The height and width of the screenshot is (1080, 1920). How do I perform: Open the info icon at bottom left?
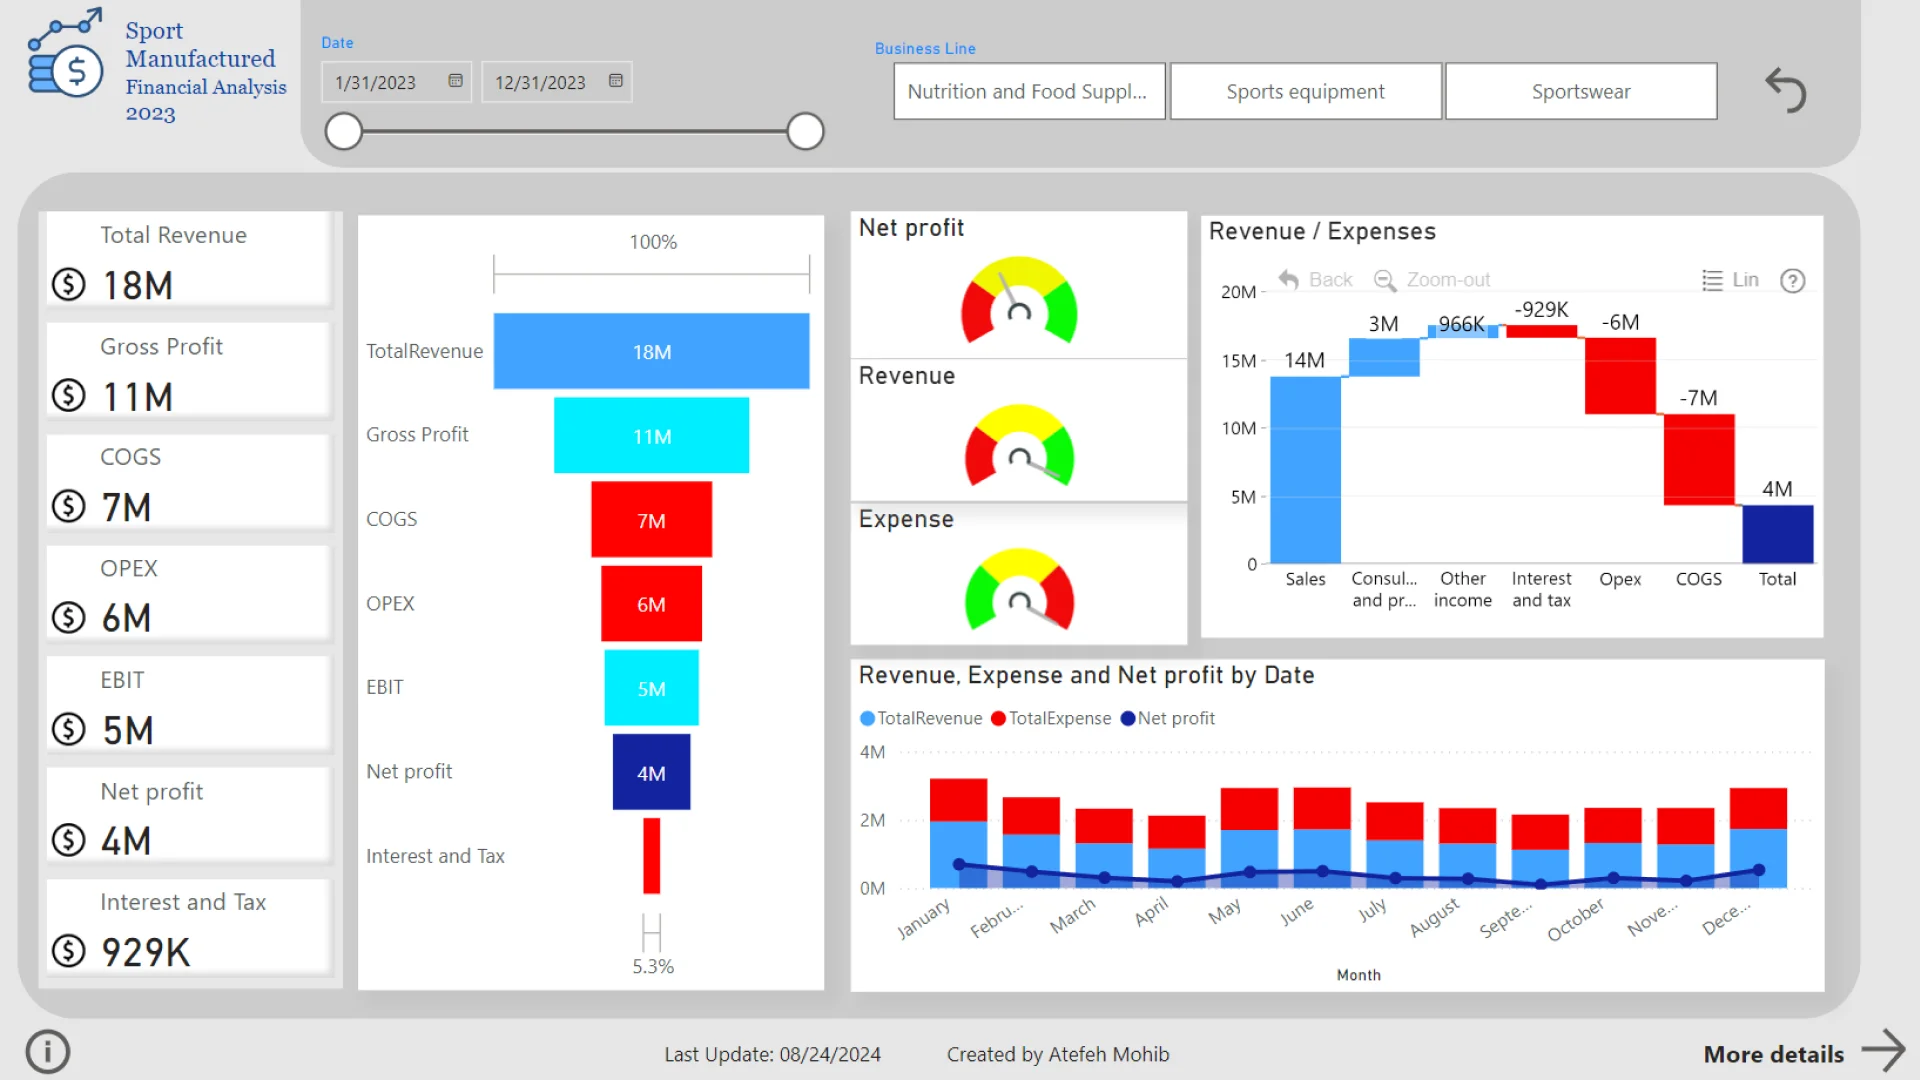point(48,1052)
